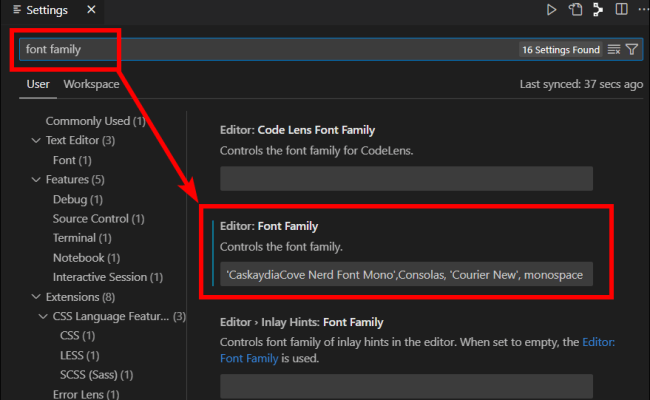The width and height of the screenshot is (650, 400).
Task: Click the Run play icon in editor toolbar
Action: (x=551, y=10)
